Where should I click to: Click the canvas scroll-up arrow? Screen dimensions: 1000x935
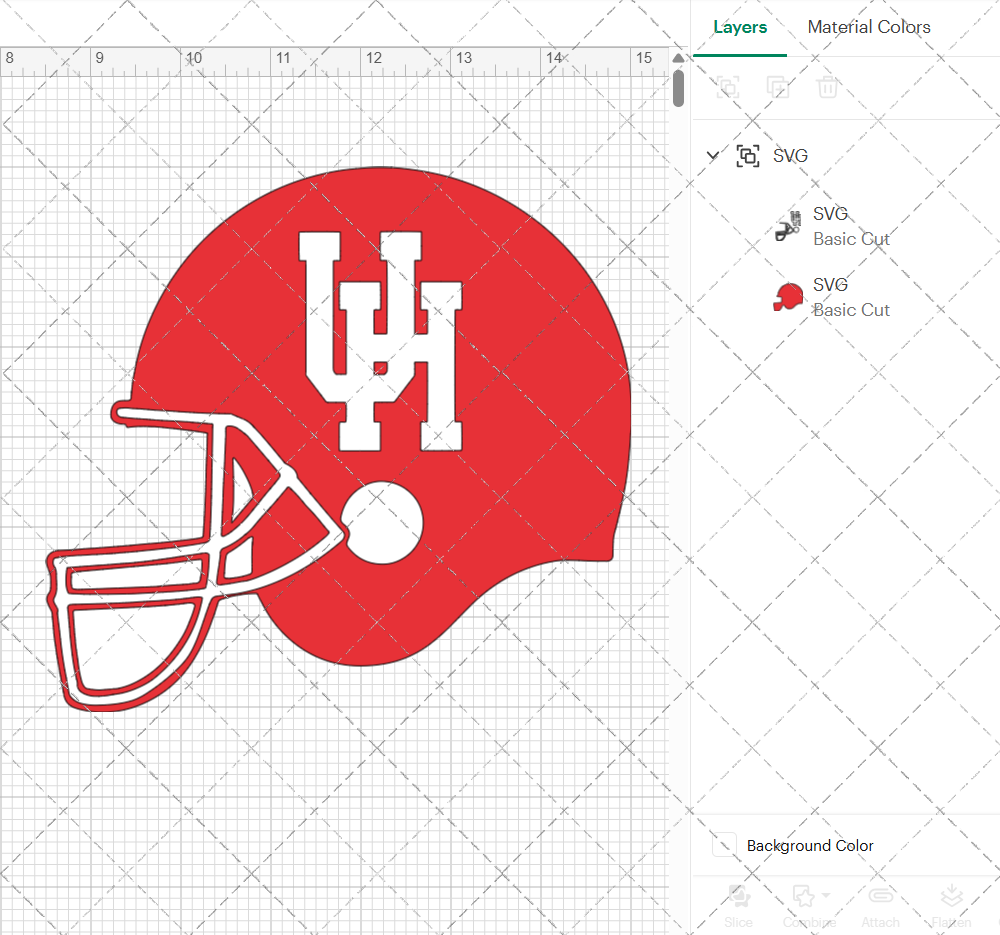(678, 58)
